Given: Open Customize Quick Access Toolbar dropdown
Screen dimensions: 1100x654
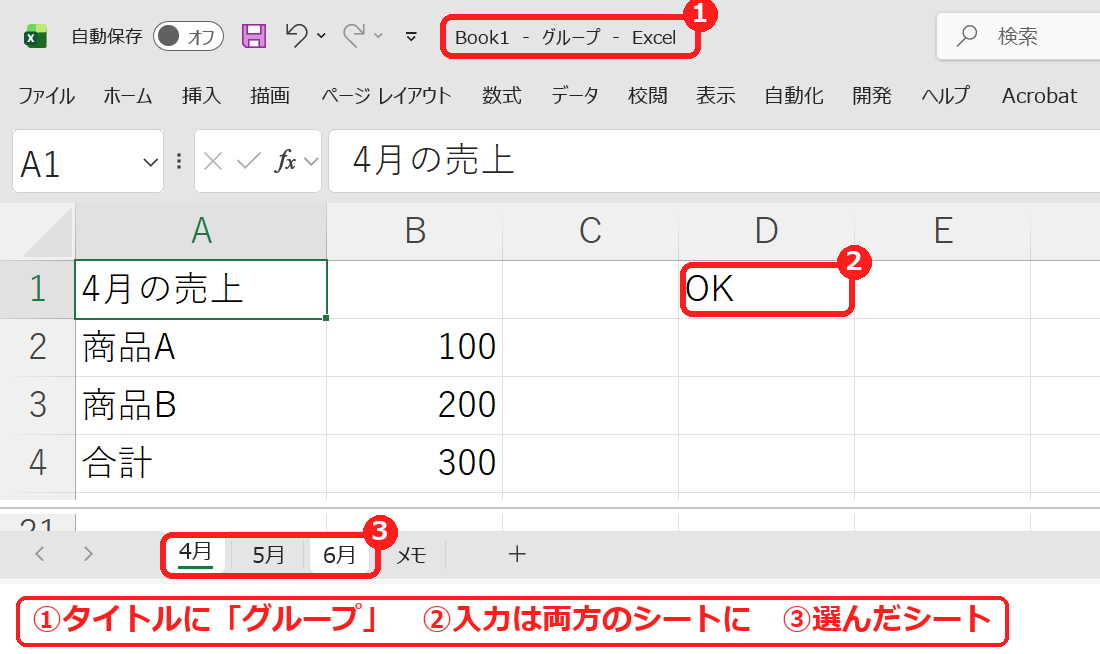Looking at the screenshot, I should pos(411,36).
